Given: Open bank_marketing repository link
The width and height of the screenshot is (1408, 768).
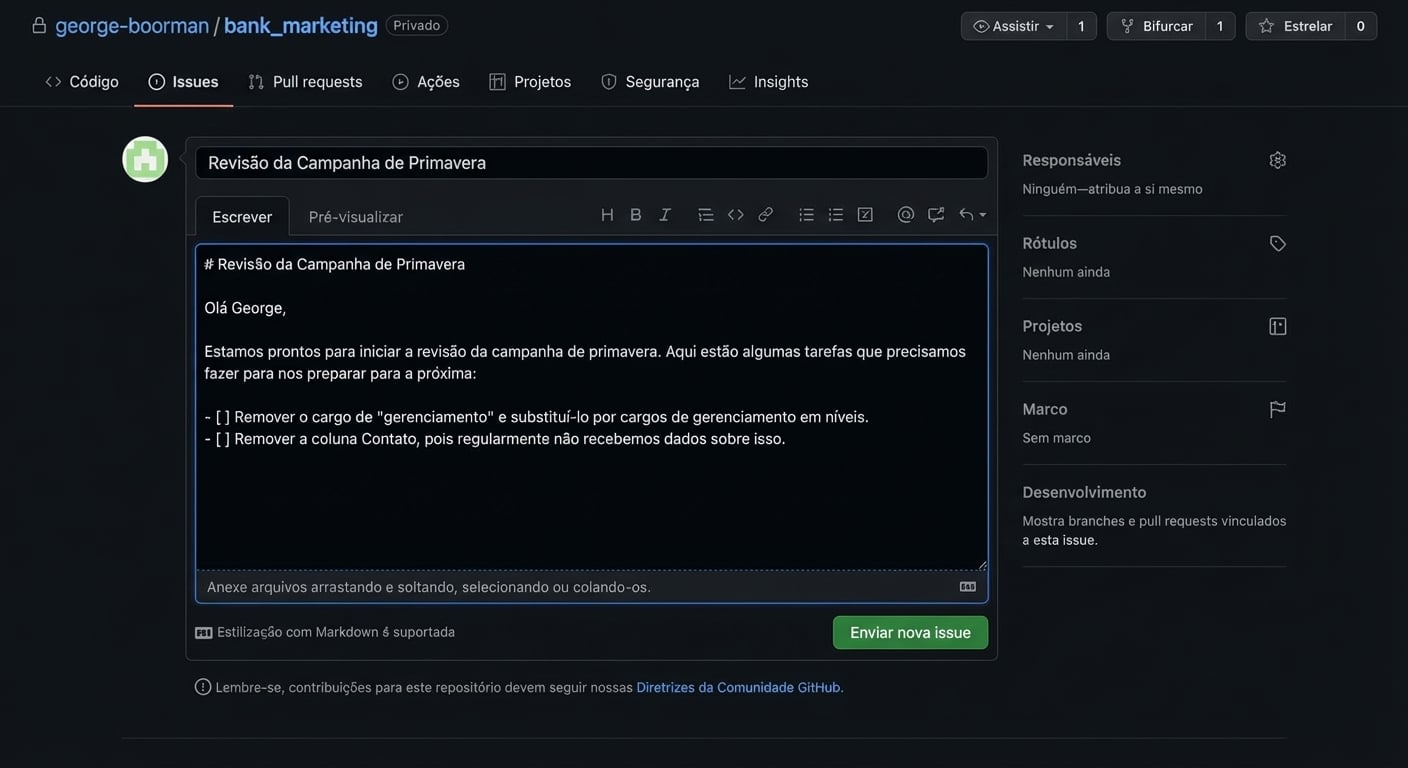Looking at the screenshot, I should [301, 26].
